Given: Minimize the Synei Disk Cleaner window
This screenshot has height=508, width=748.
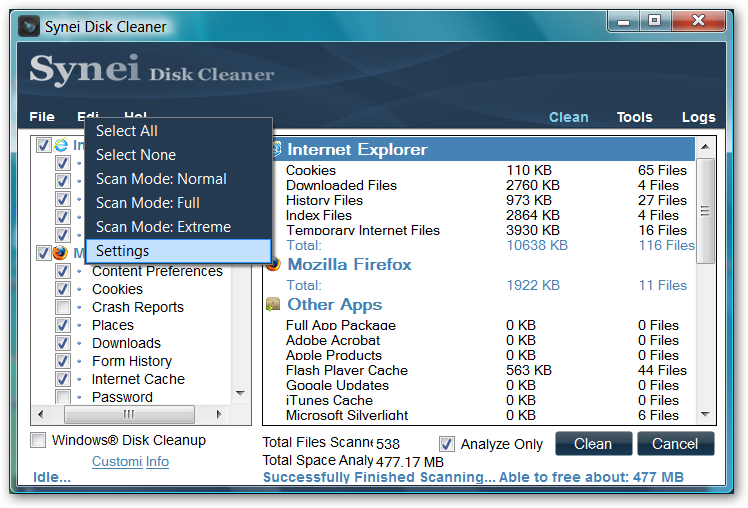Looking at the screenshot, I should [623, 21].
